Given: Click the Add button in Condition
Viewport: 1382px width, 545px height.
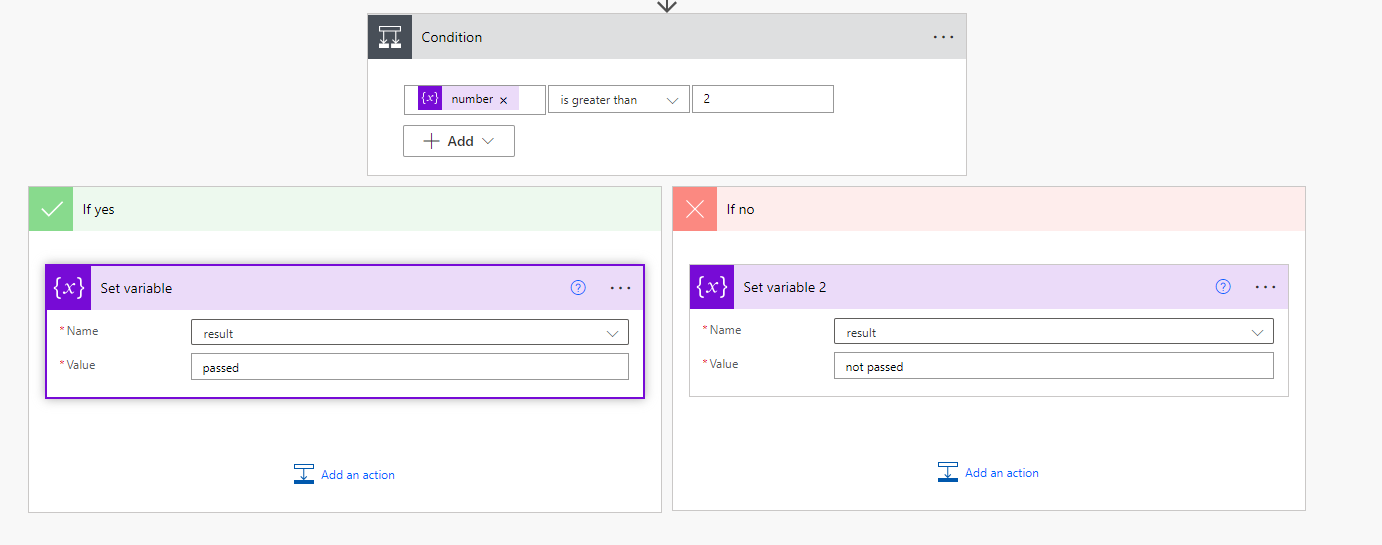Looking at the screenshot, I should coord(459,141).
